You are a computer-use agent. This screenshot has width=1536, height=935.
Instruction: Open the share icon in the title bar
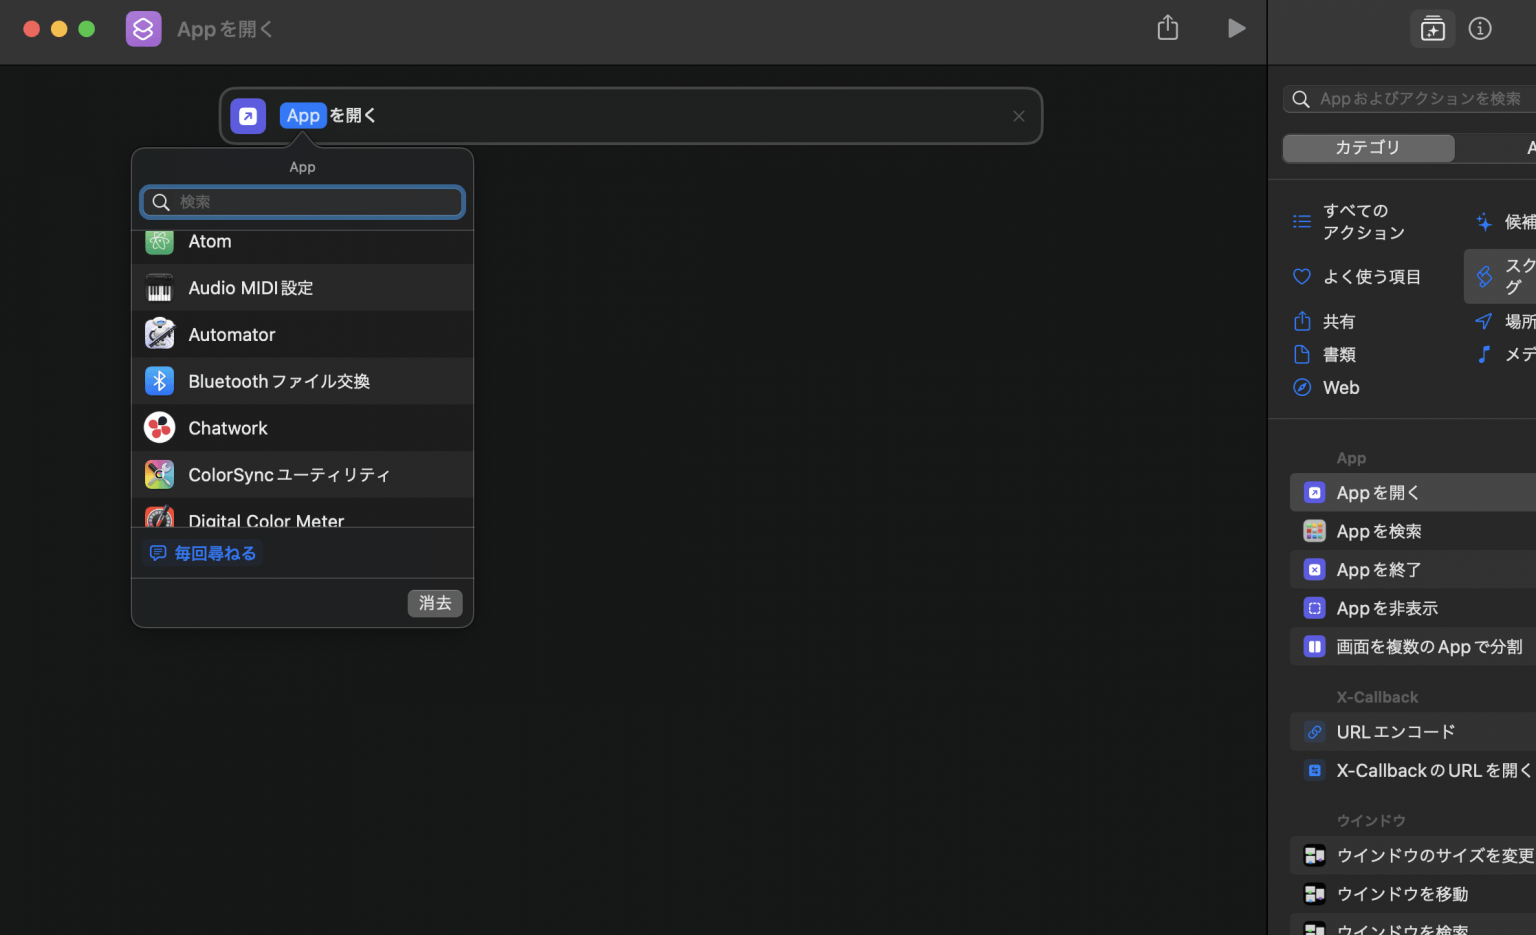tap(1166, 28)
